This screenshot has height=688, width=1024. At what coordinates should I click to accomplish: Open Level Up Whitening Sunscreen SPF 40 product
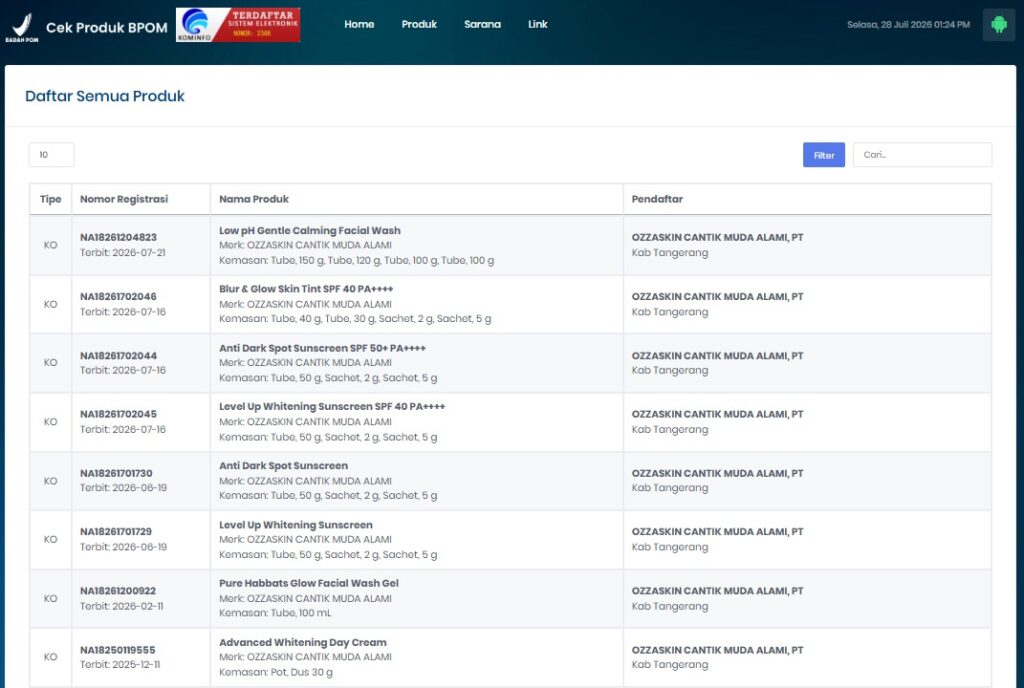click(332, 406)
